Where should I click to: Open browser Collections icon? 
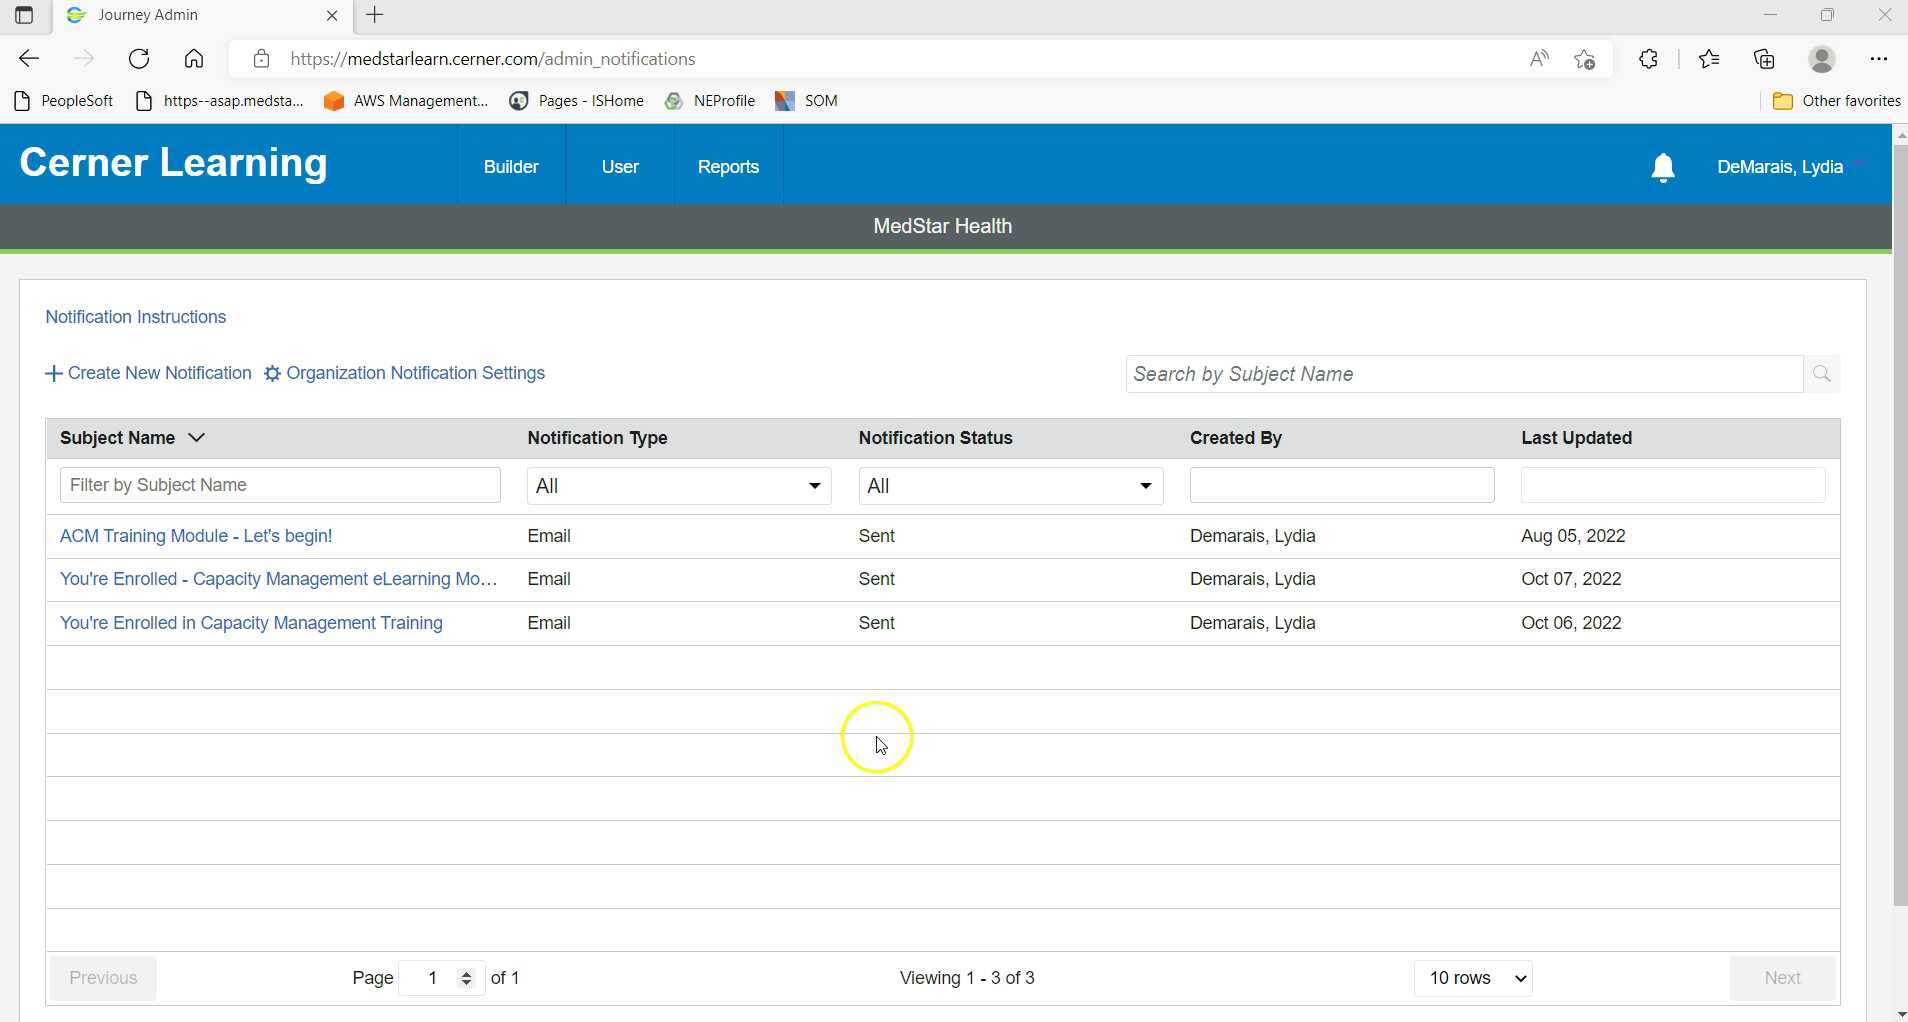[x=1764, y=59]
